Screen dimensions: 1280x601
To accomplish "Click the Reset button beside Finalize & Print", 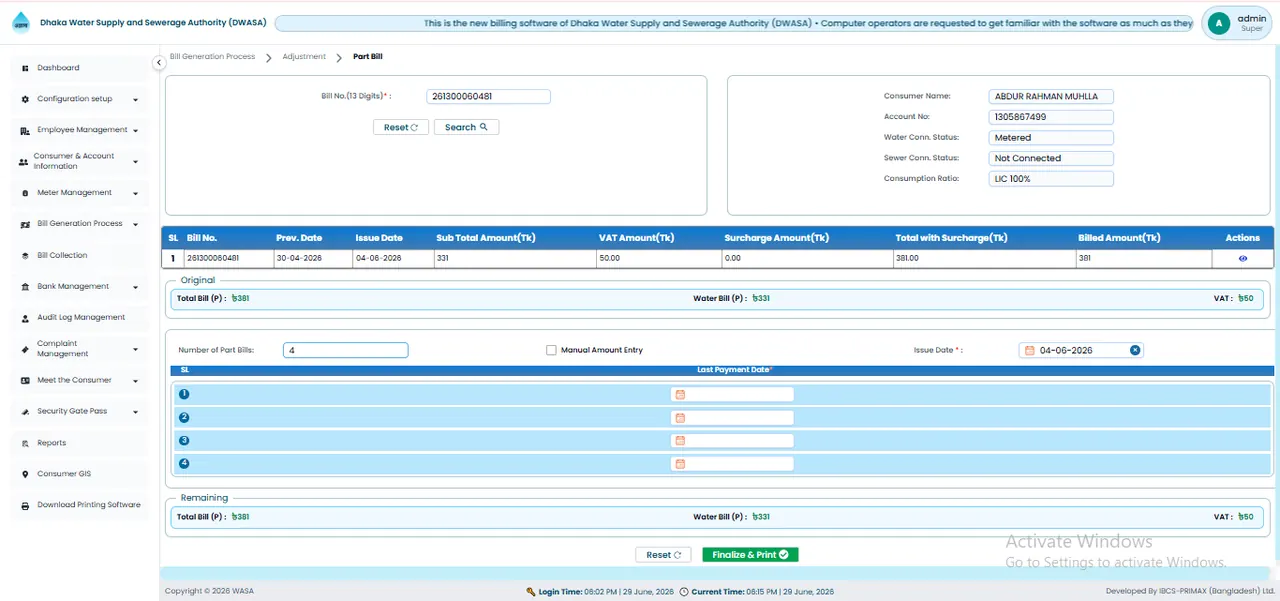I will pyautogui.click(x=663, y=555).
